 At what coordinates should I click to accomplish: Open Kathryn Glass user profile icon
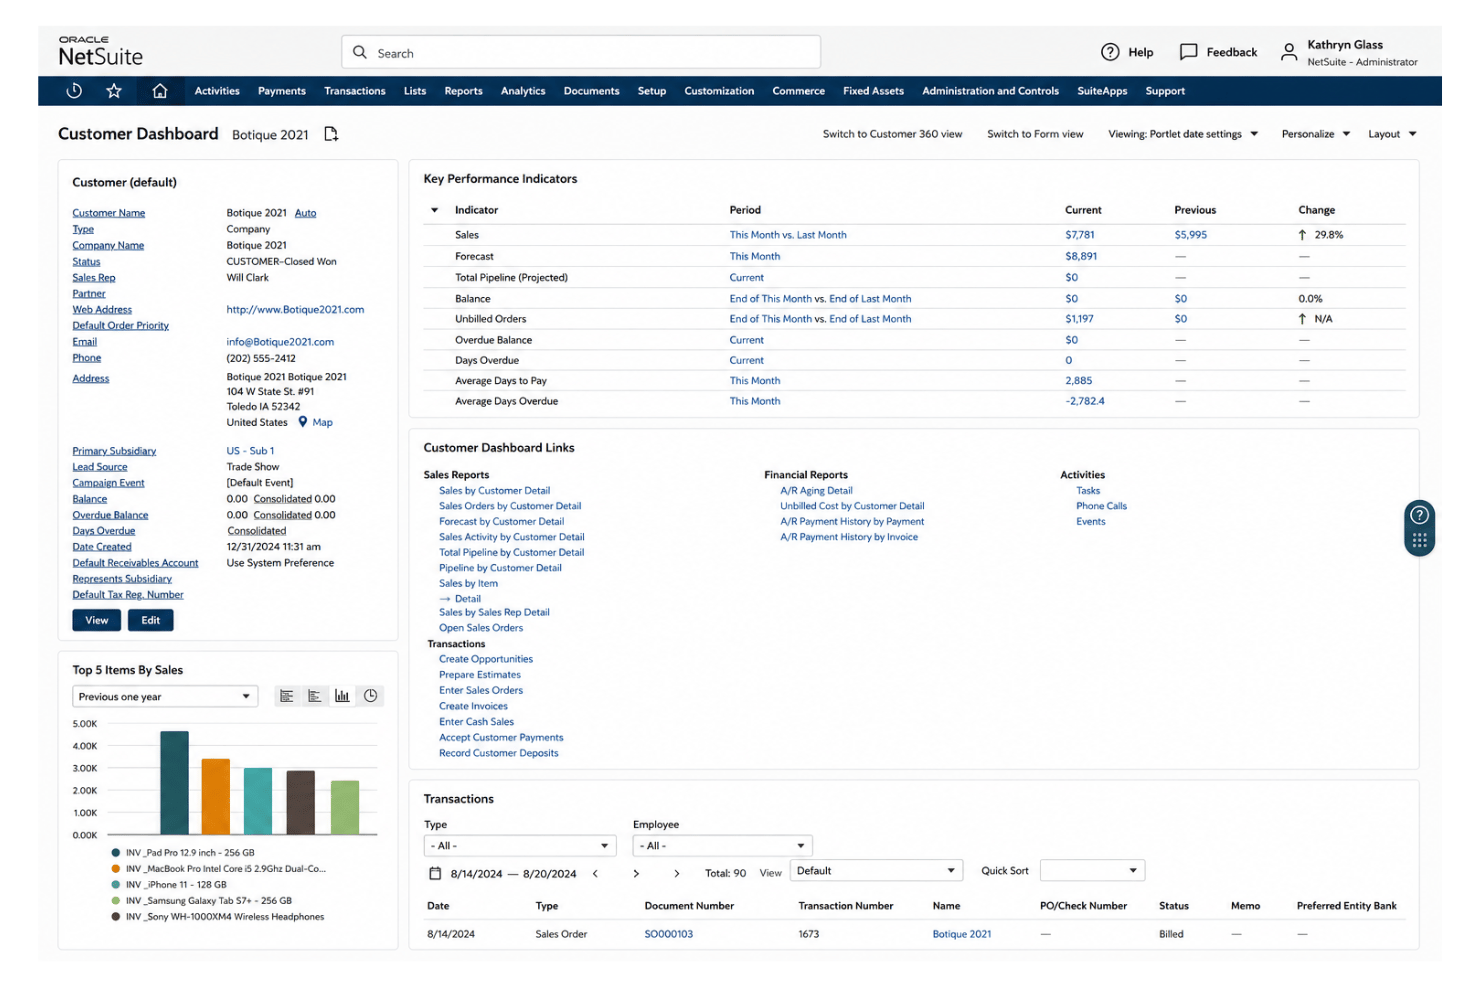click(1289, 52)
